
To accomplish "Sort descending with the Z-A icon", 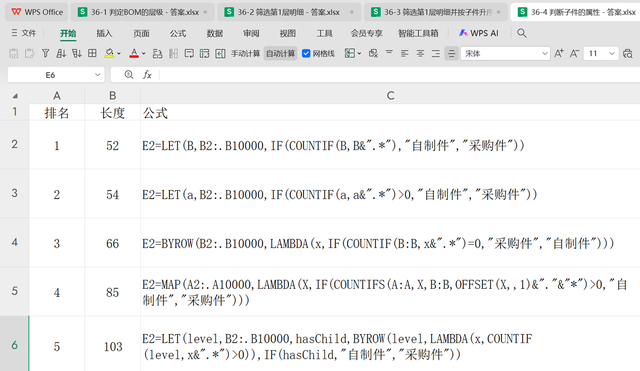I will 76,53.
